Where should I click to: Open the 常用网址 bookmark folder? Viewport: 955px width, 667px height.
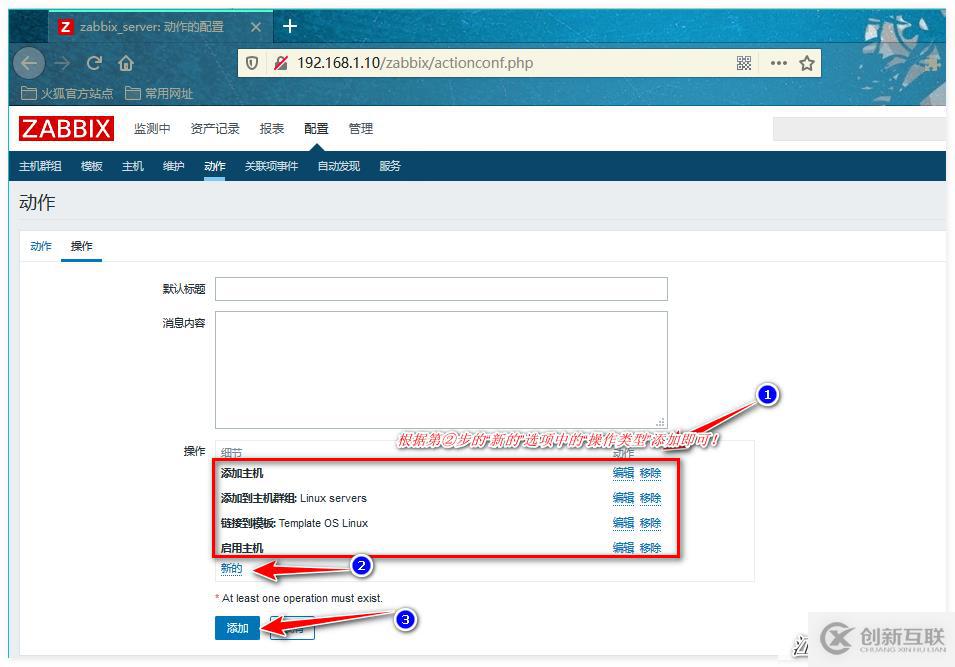pyautogui.click(x=159, y=93)
